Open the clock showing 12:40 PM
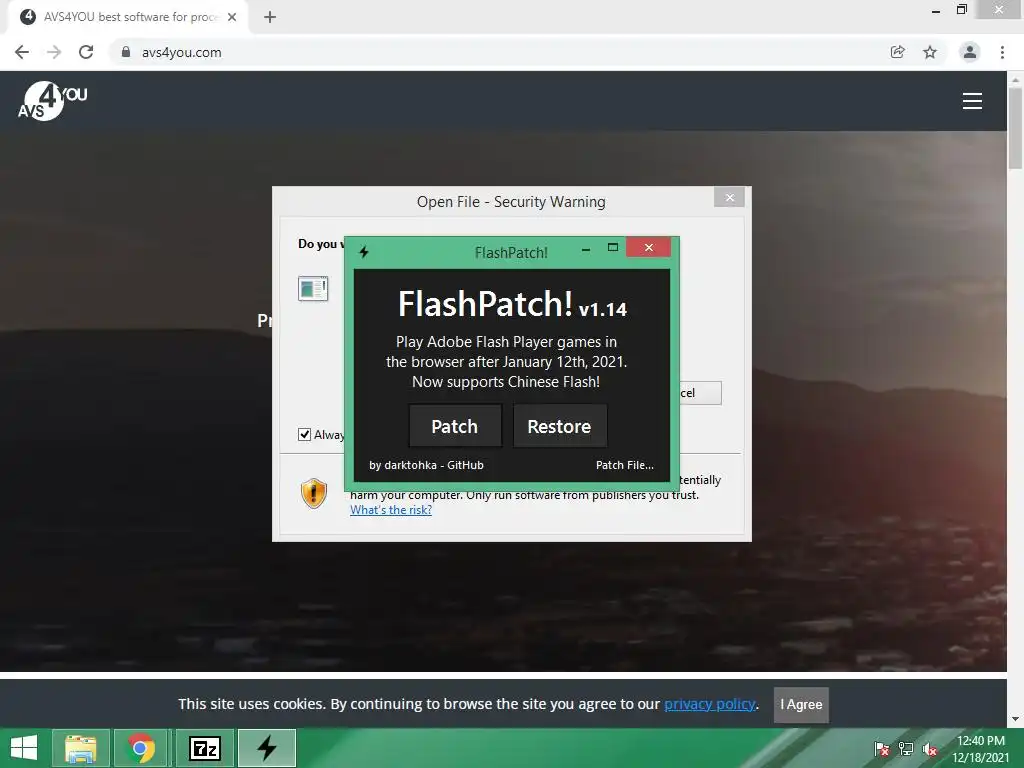Viewport: 1024px width, 768px height. pyautogui.click(x=980, y=749)
